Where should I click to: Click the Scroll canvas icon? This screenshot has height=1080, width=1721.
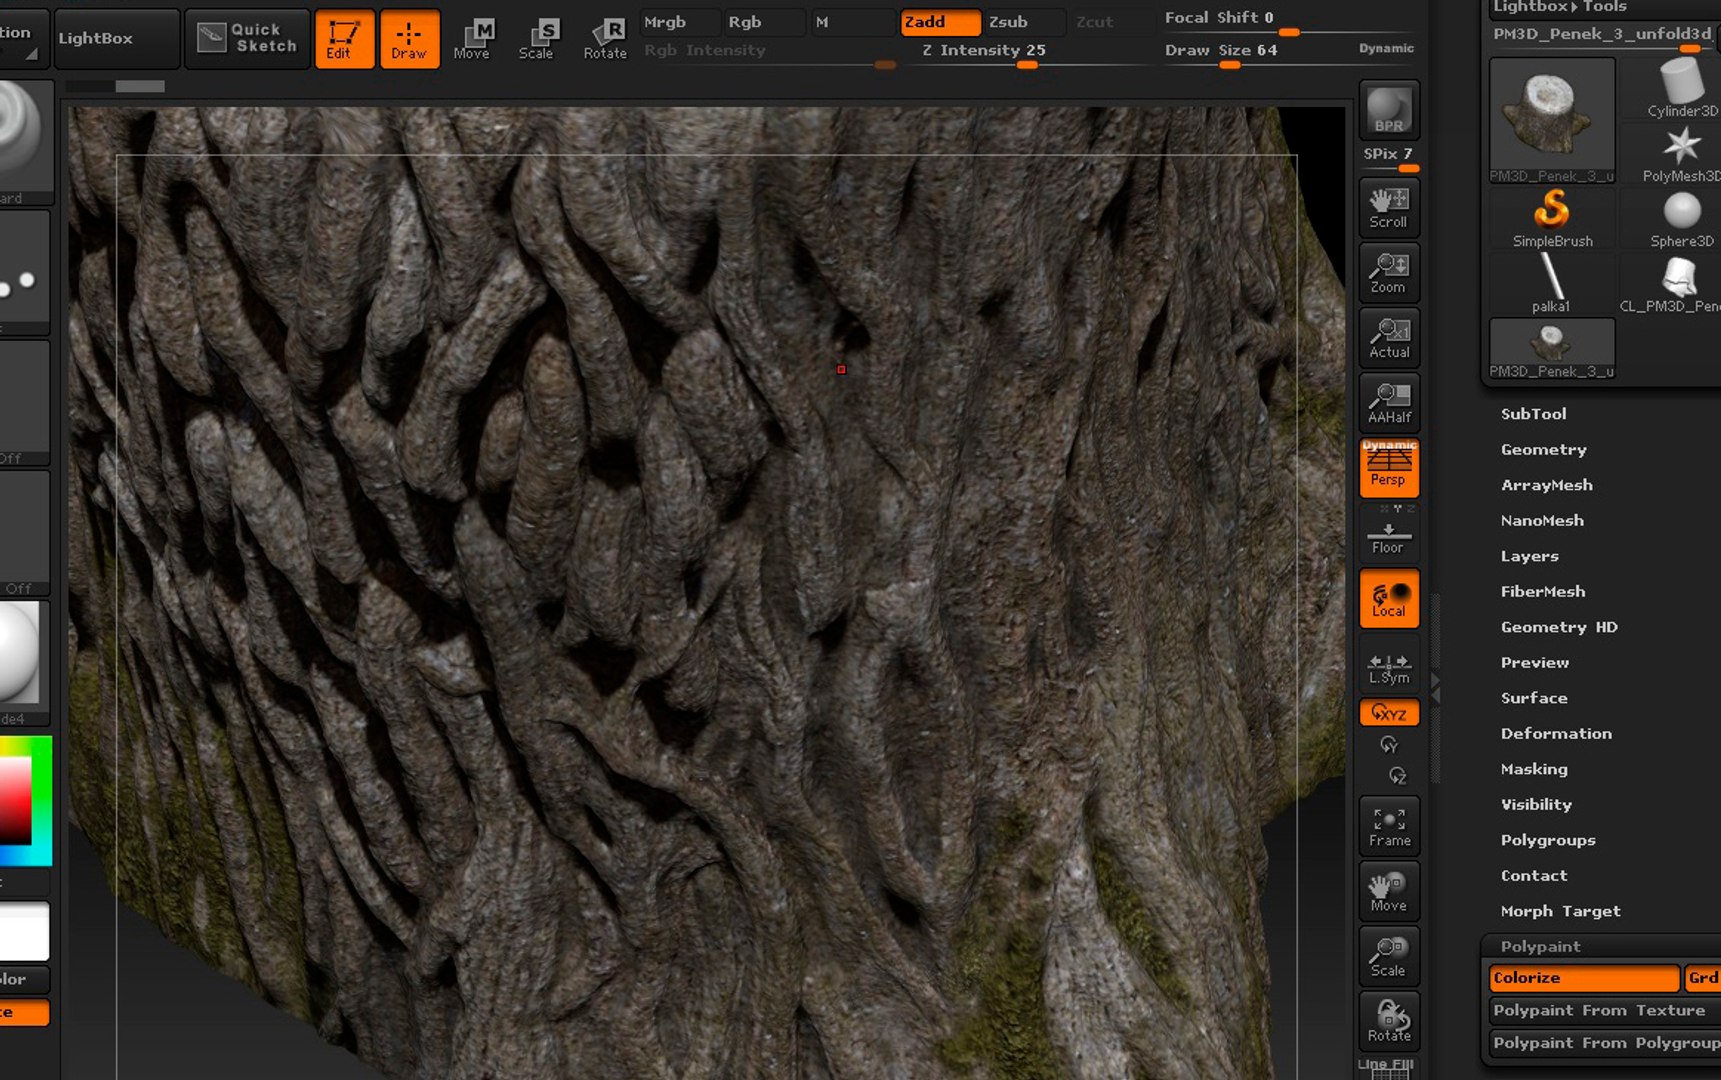tap(1389, 207)
